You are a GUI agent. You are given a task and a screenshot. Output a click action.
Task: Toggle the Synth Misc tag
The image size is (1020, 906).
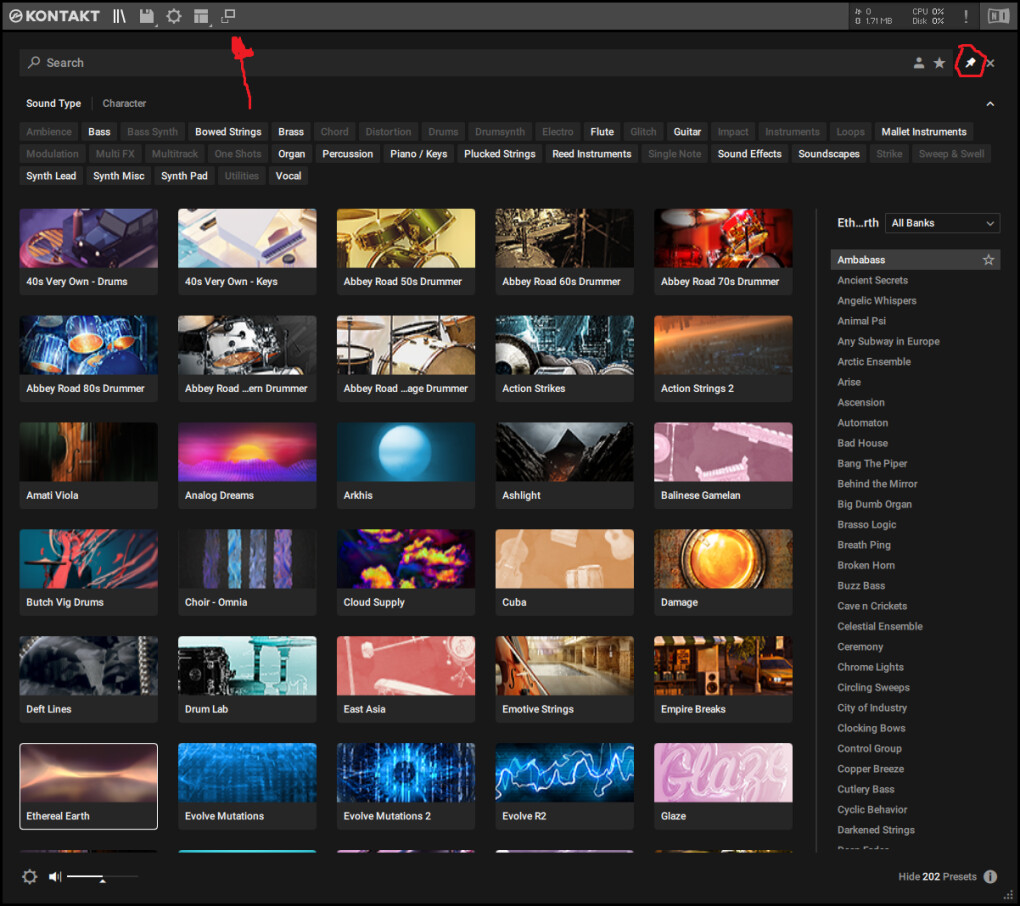tap(118, 176)
